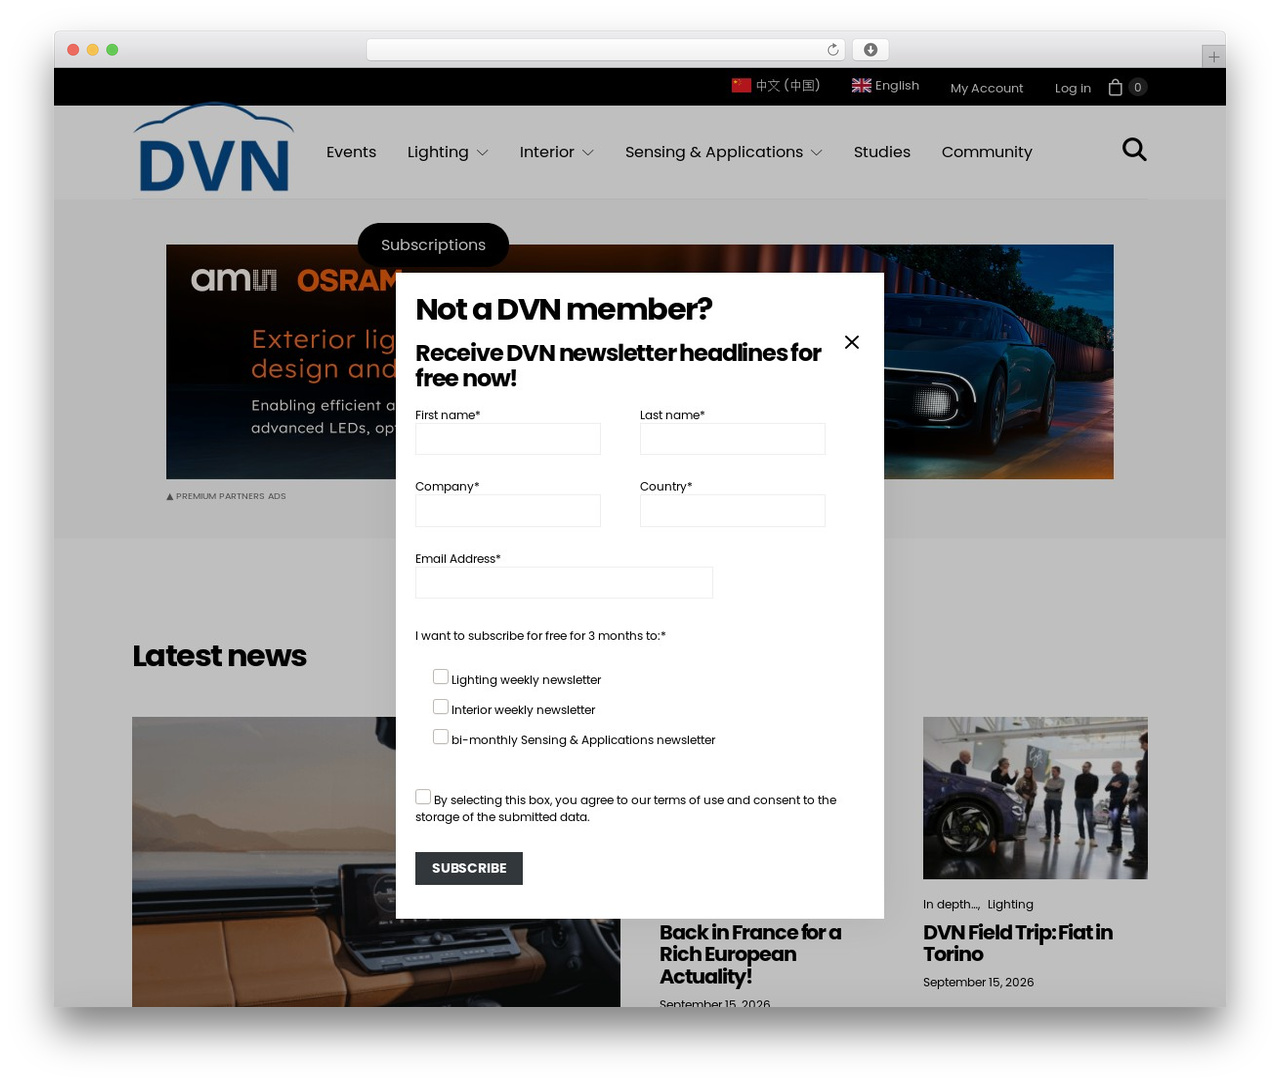
Task: Click the Lighting category tag
Action: point(1010,904)
